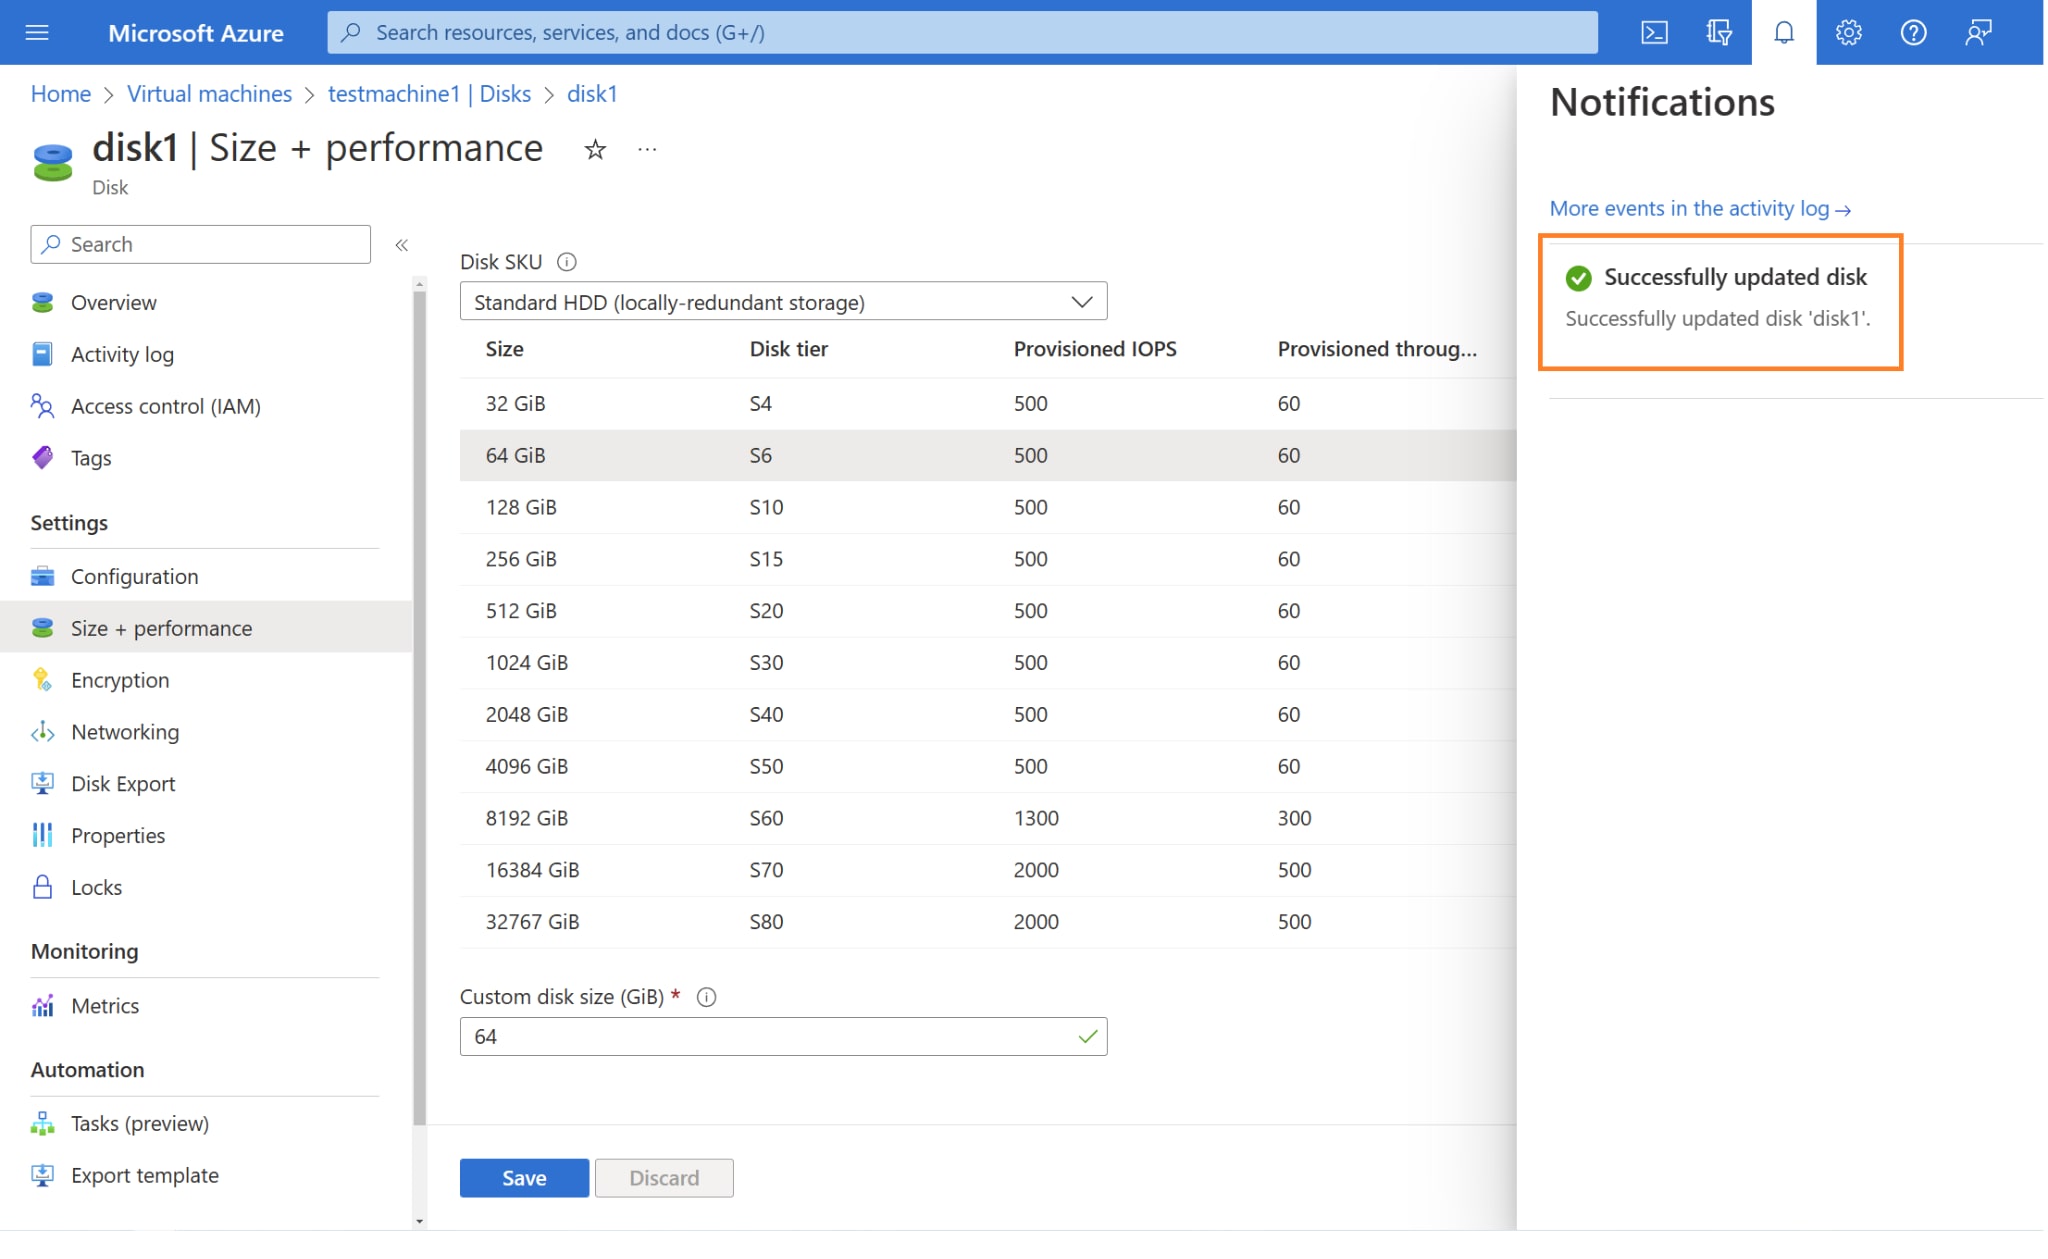Go to Activity log menu item
Viewport: 2048px width, 1259px height.
pyautogui.click(x=122, y=354)
